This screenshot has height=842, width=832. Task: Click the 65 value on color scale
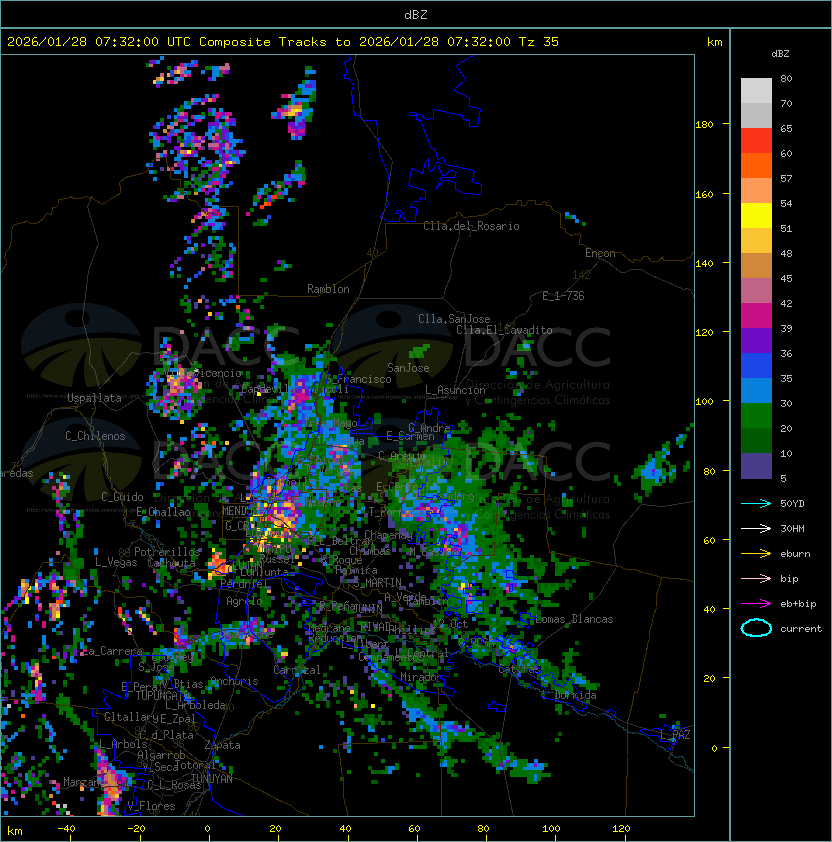pos(786,128)
